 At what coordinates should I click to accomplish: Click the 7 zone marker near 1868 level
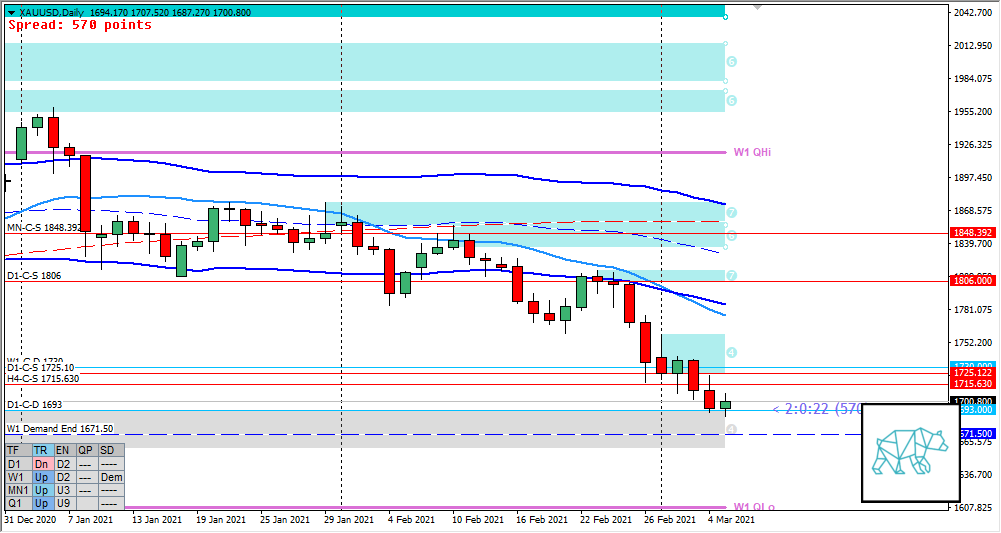pyautogui.click(x=732, y=213)
